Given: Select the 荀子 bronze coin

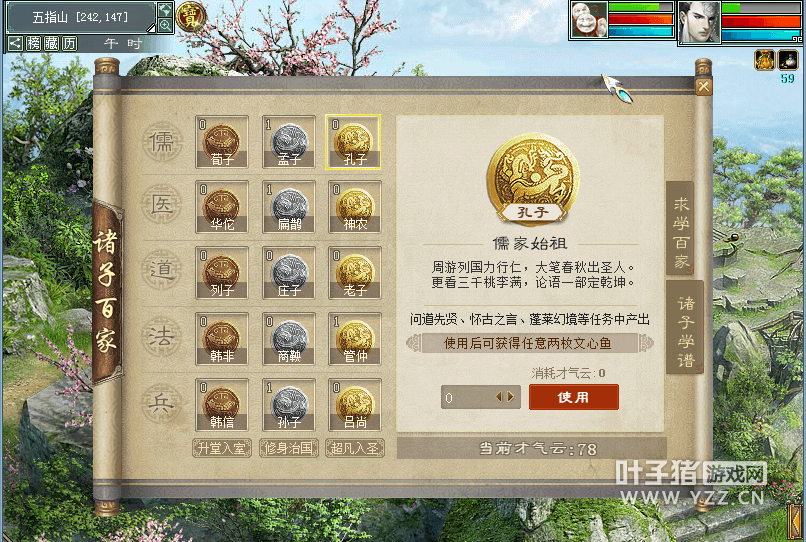Looking at the screenshot, I should [x=222, y=142].
